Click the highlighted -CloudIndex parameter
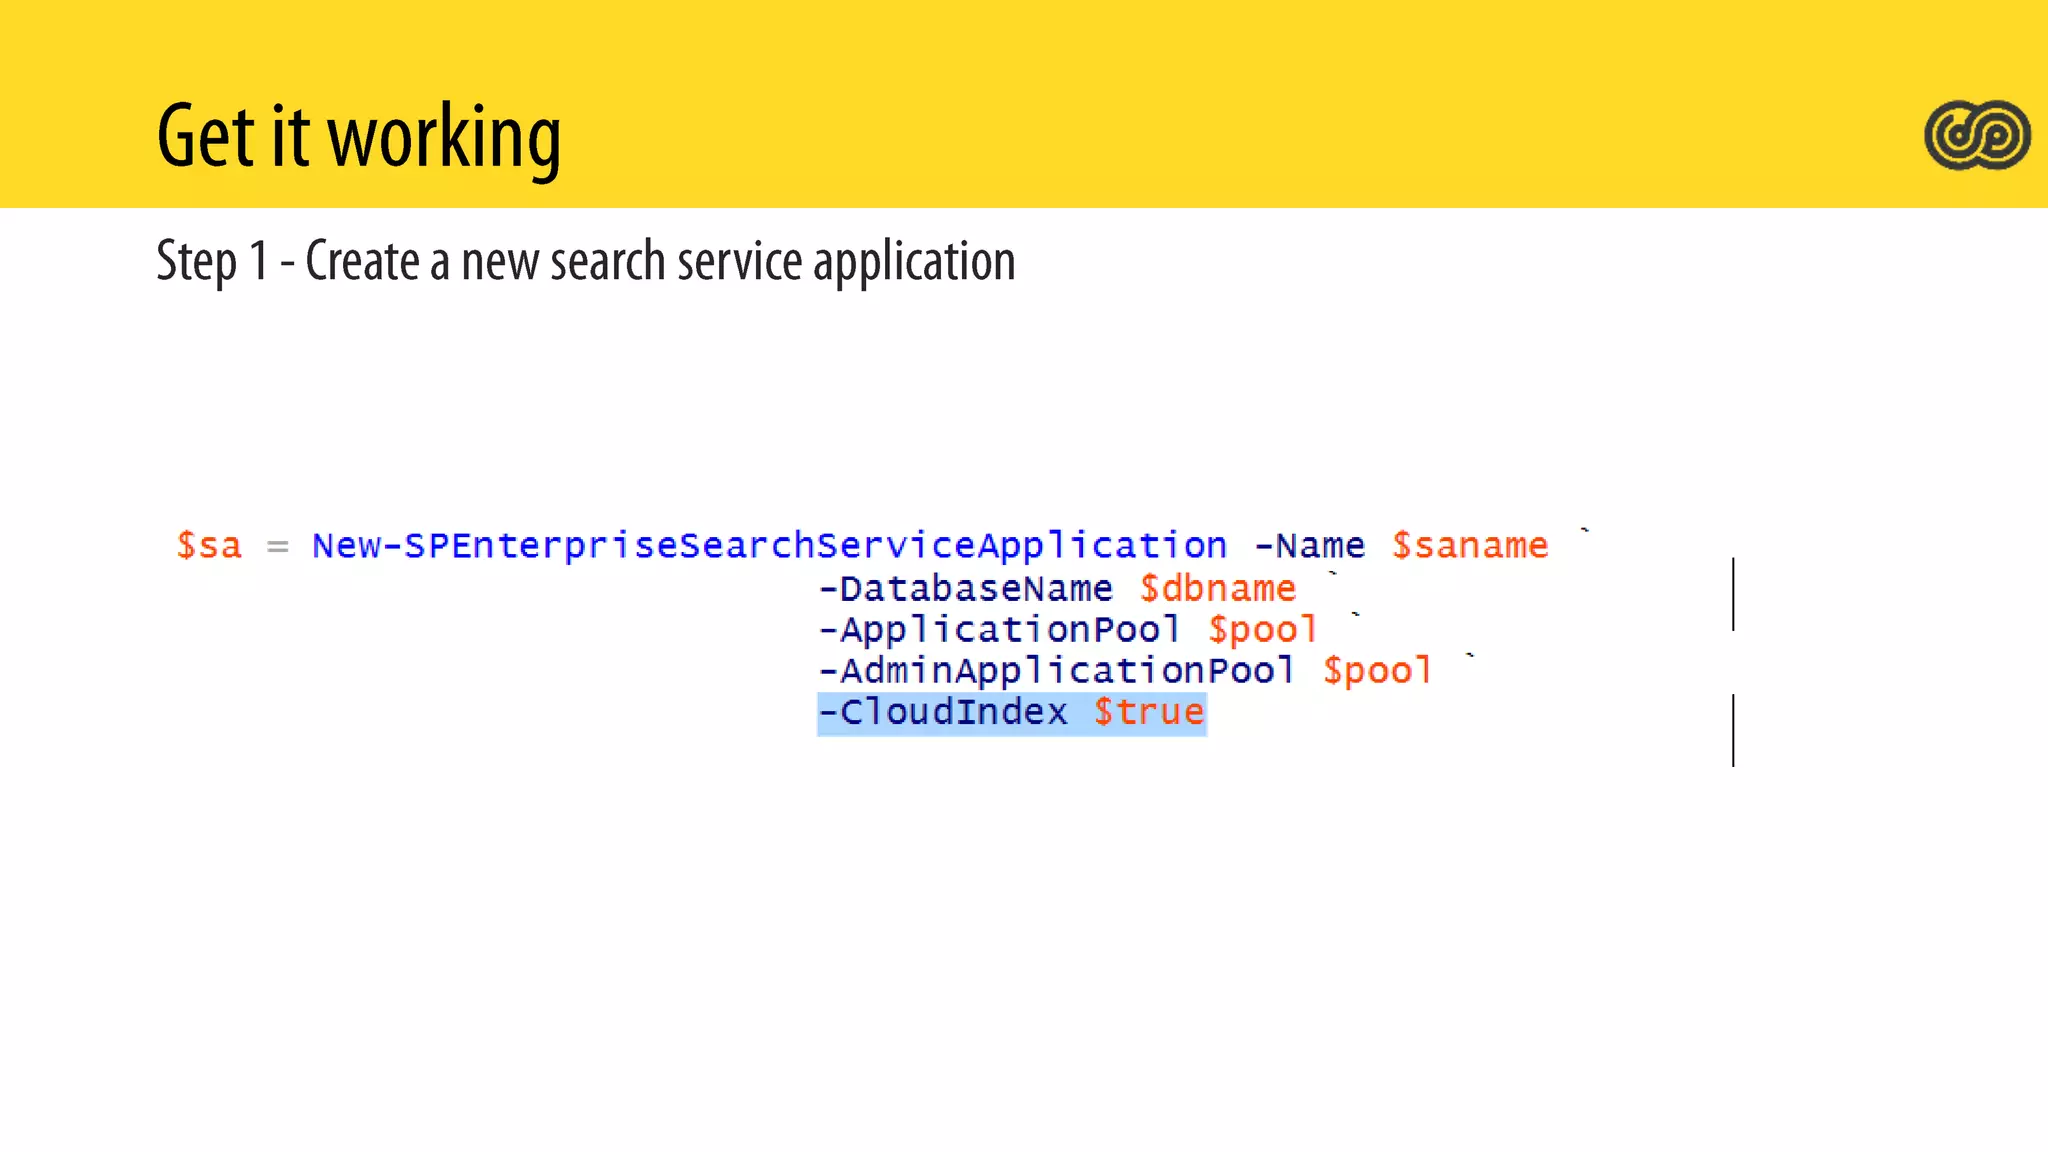Screen dimensions: 2048x1152 tap(943, 713)
